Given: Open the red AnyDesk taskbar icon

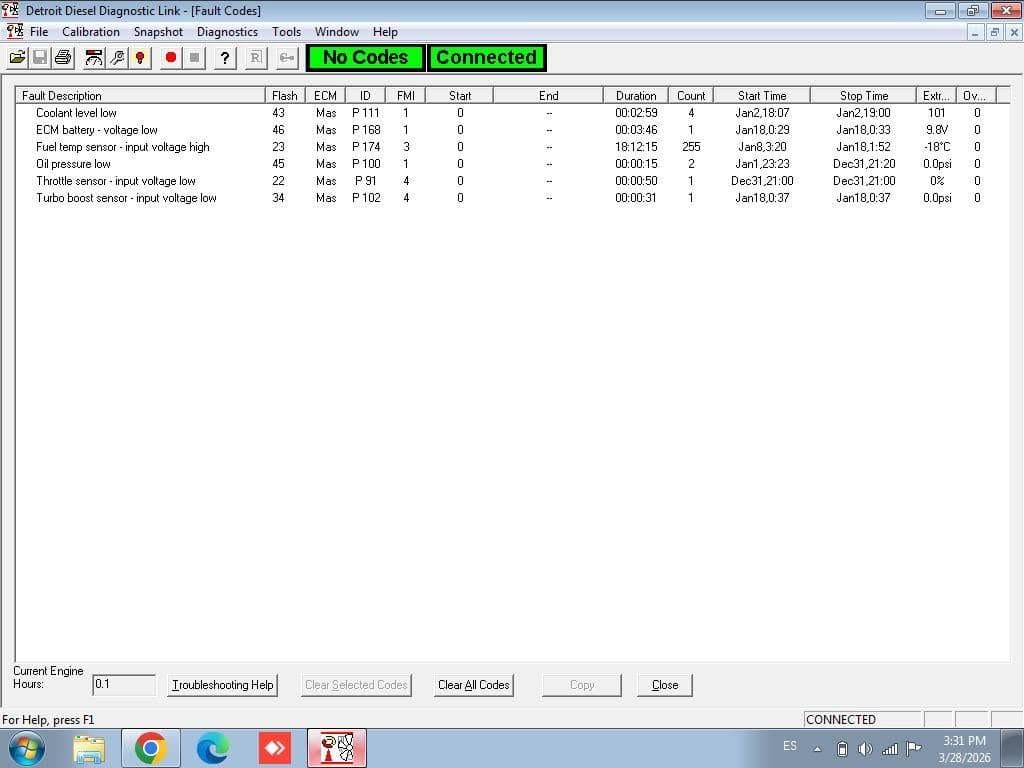Looking at the screenshot, I should pos(275,748).
